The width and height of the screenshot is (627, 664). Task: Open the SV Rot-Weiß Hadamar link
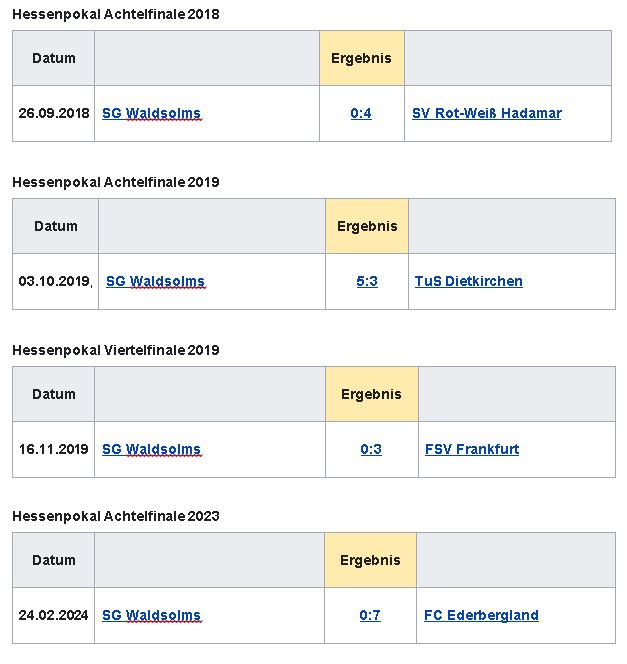coord(486,113)
